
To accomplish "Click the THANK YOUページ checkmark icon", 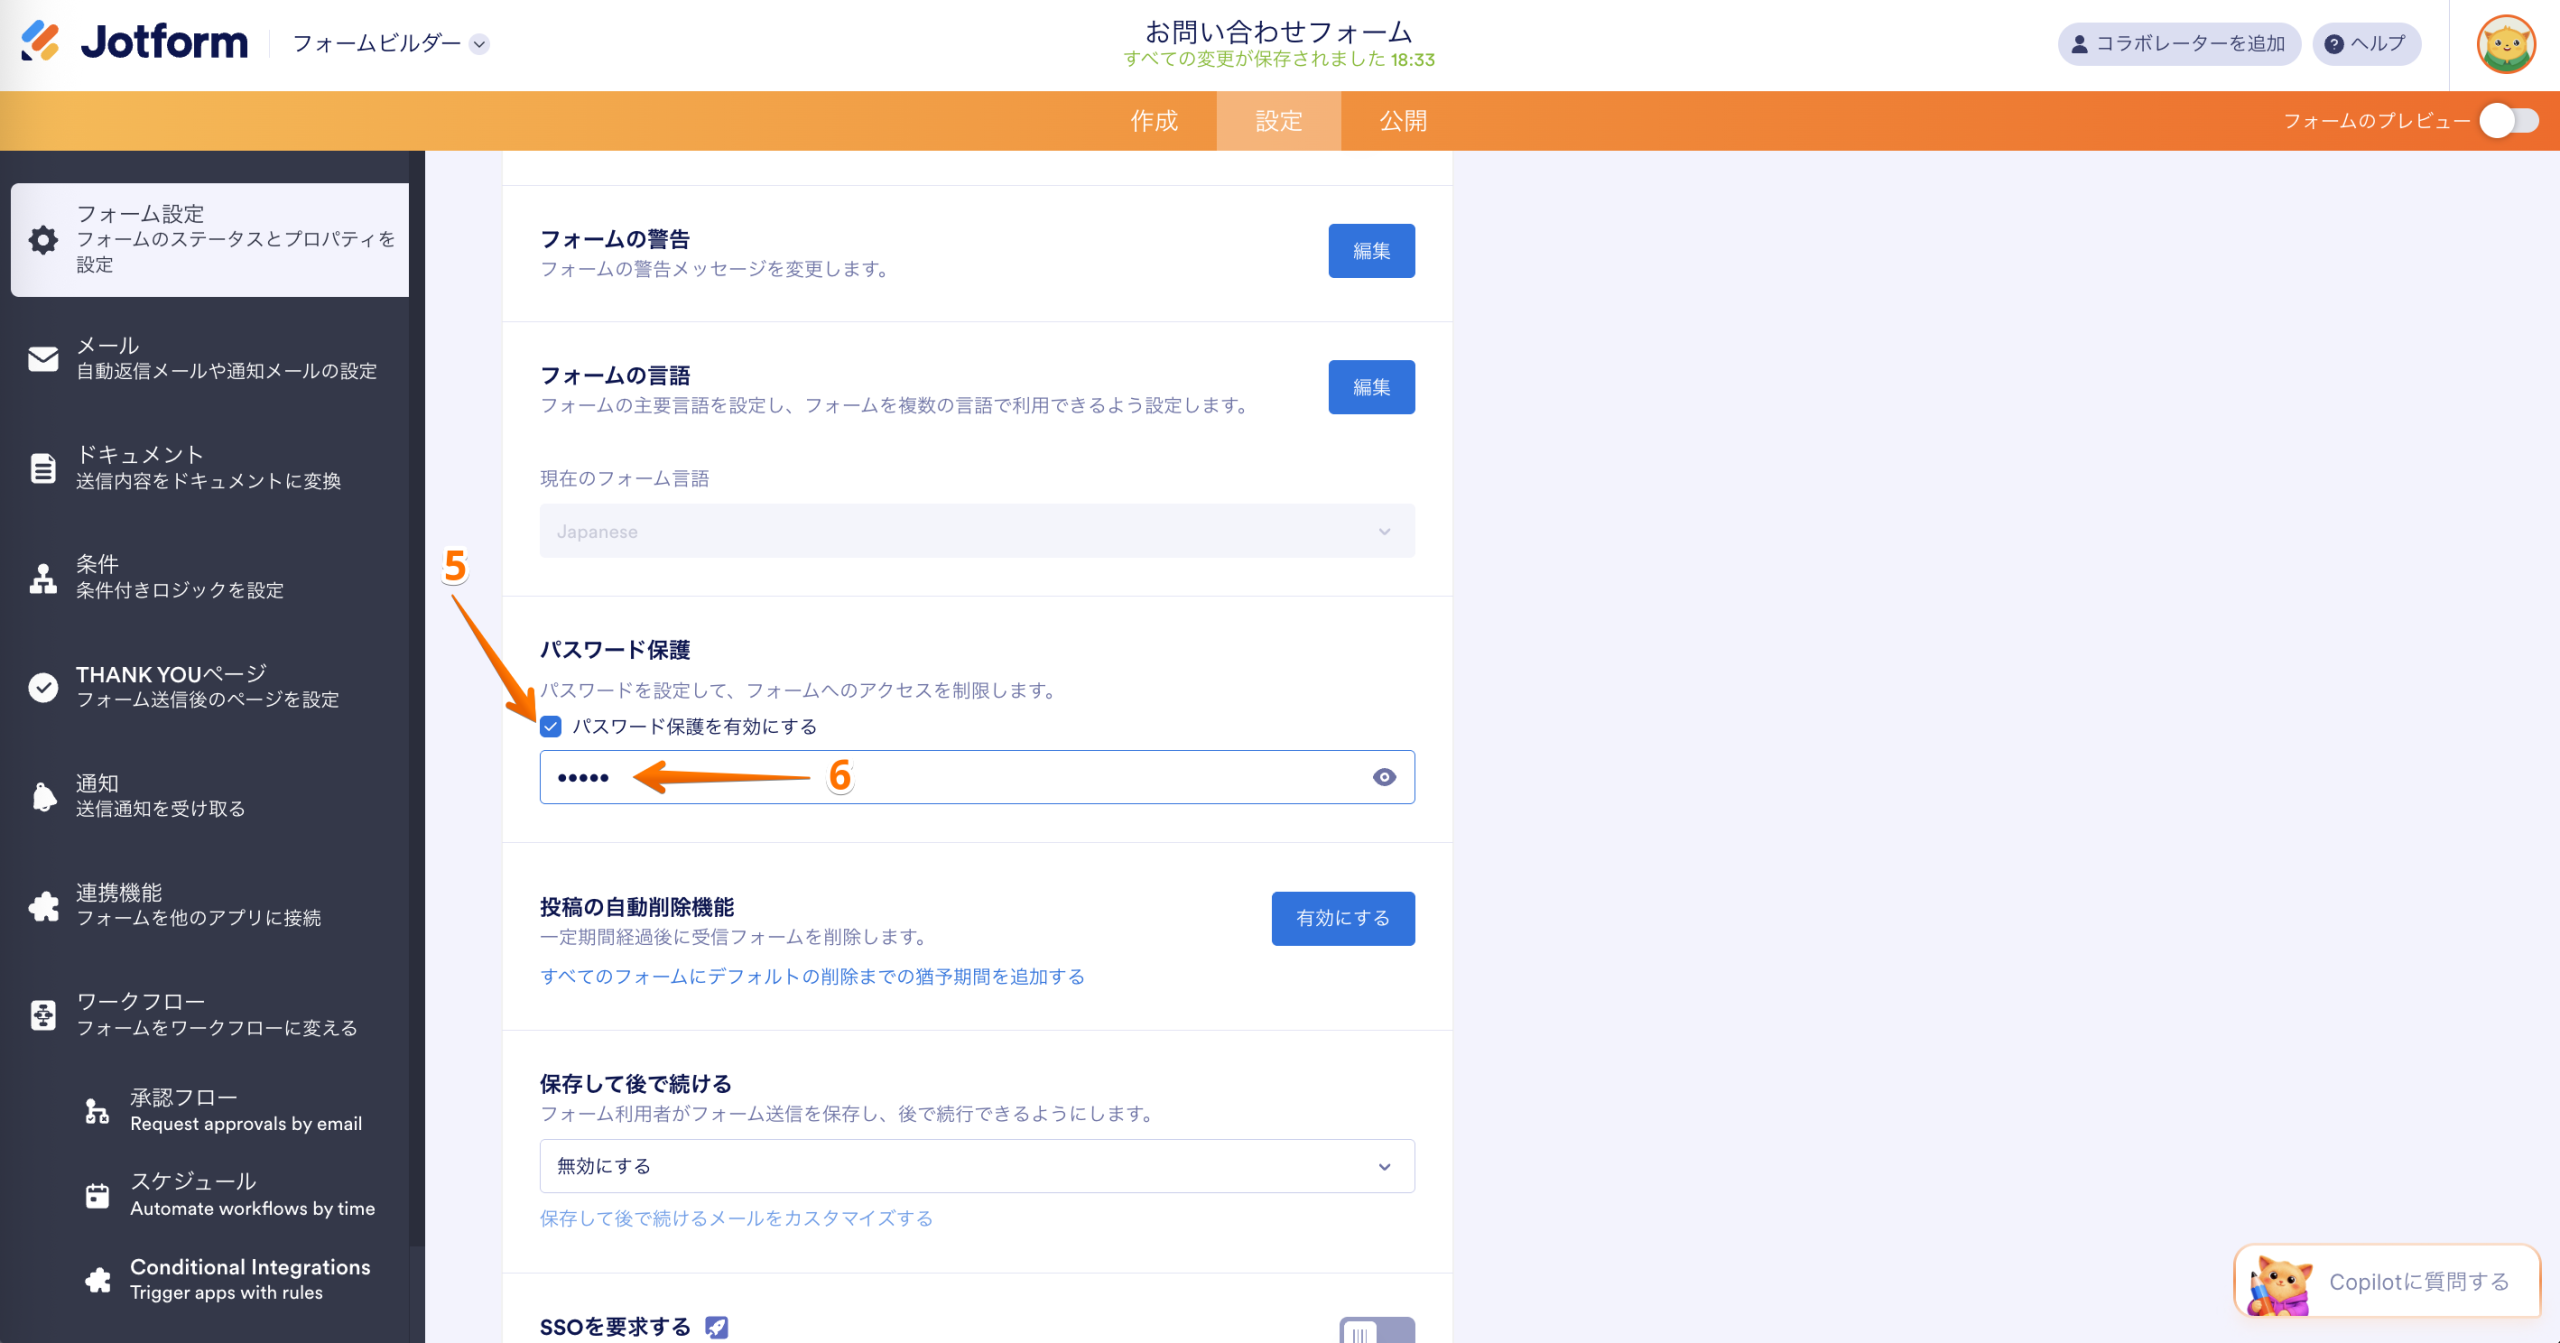I will coord(43,687).
